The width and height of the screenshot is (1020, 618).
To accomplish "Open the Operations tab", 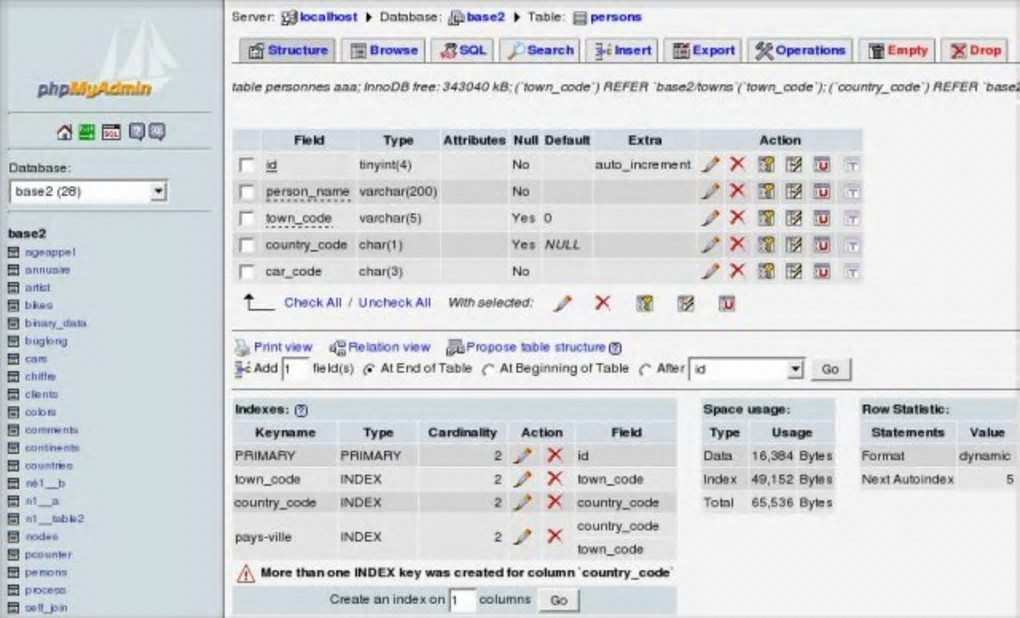I will [x=800, y=51].
